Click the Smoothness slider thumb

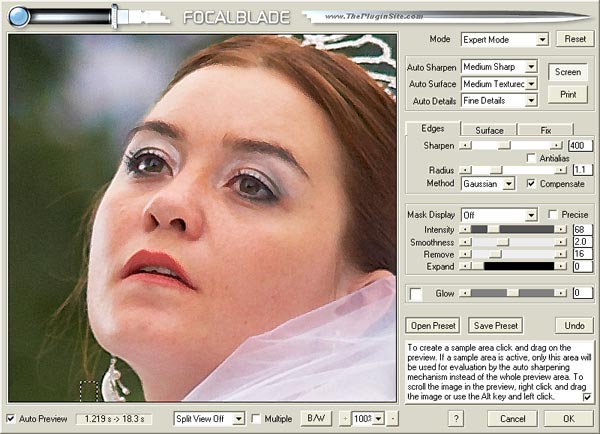(x=502, y=242)
